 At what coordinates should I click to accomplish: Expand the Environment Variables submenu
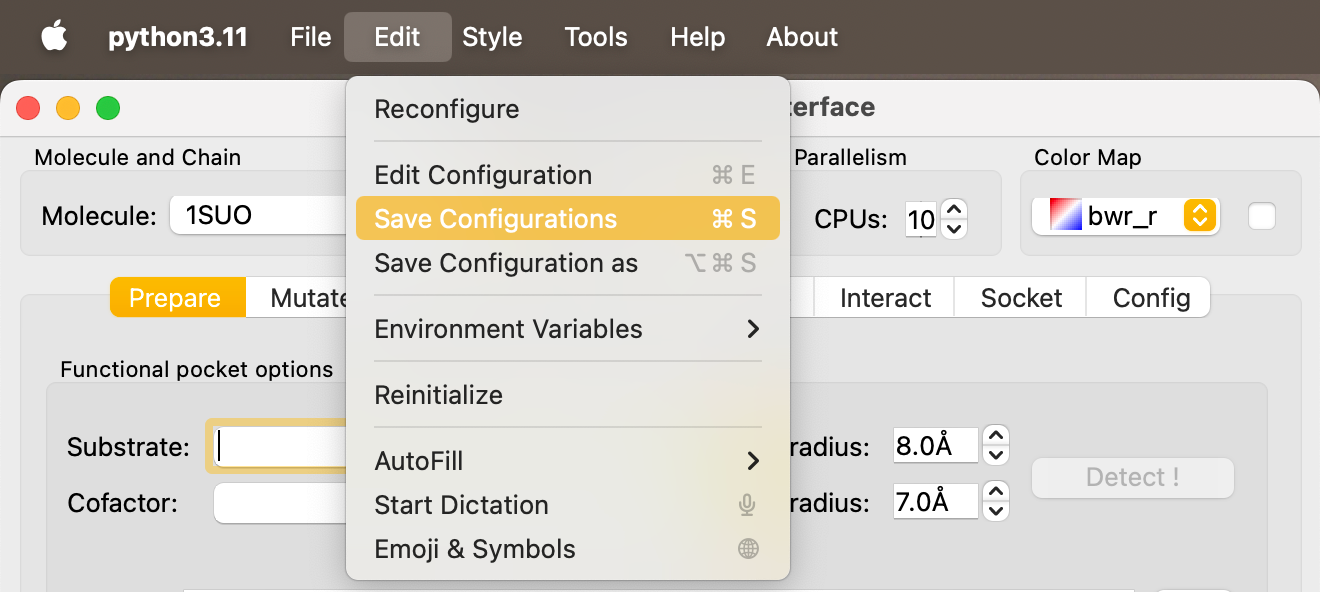coord(567,329)
